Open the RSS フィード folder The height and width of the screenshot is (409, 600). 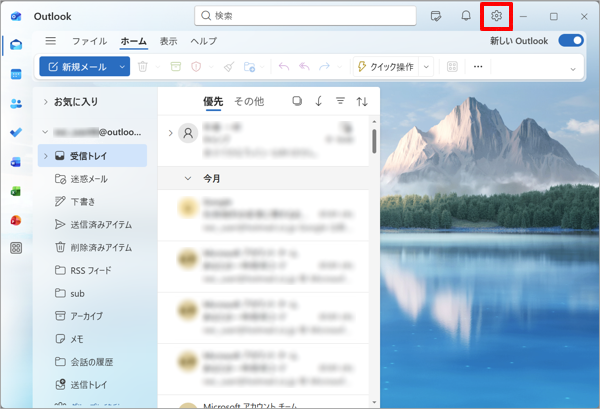[92, 270]
